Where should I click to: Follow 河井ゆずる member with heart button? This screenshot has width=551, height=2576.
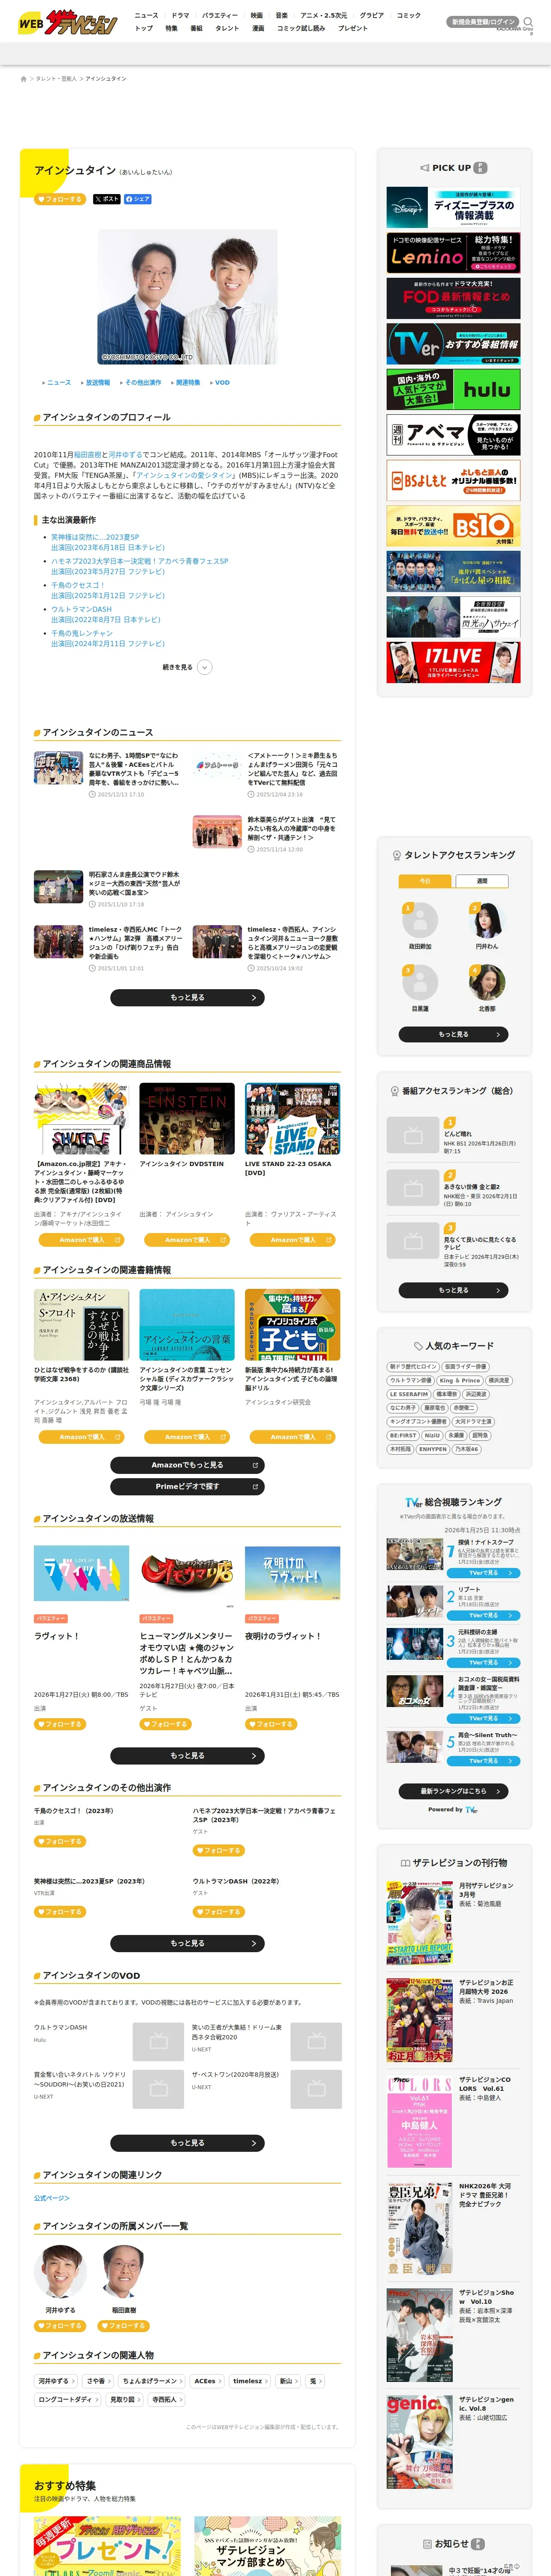click(60, 2326)
